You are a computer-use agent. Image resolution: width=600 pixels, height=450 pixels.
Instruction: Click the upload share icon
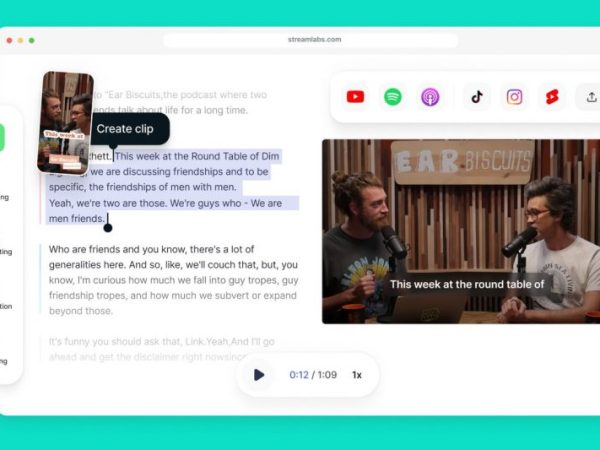[590, 97]
